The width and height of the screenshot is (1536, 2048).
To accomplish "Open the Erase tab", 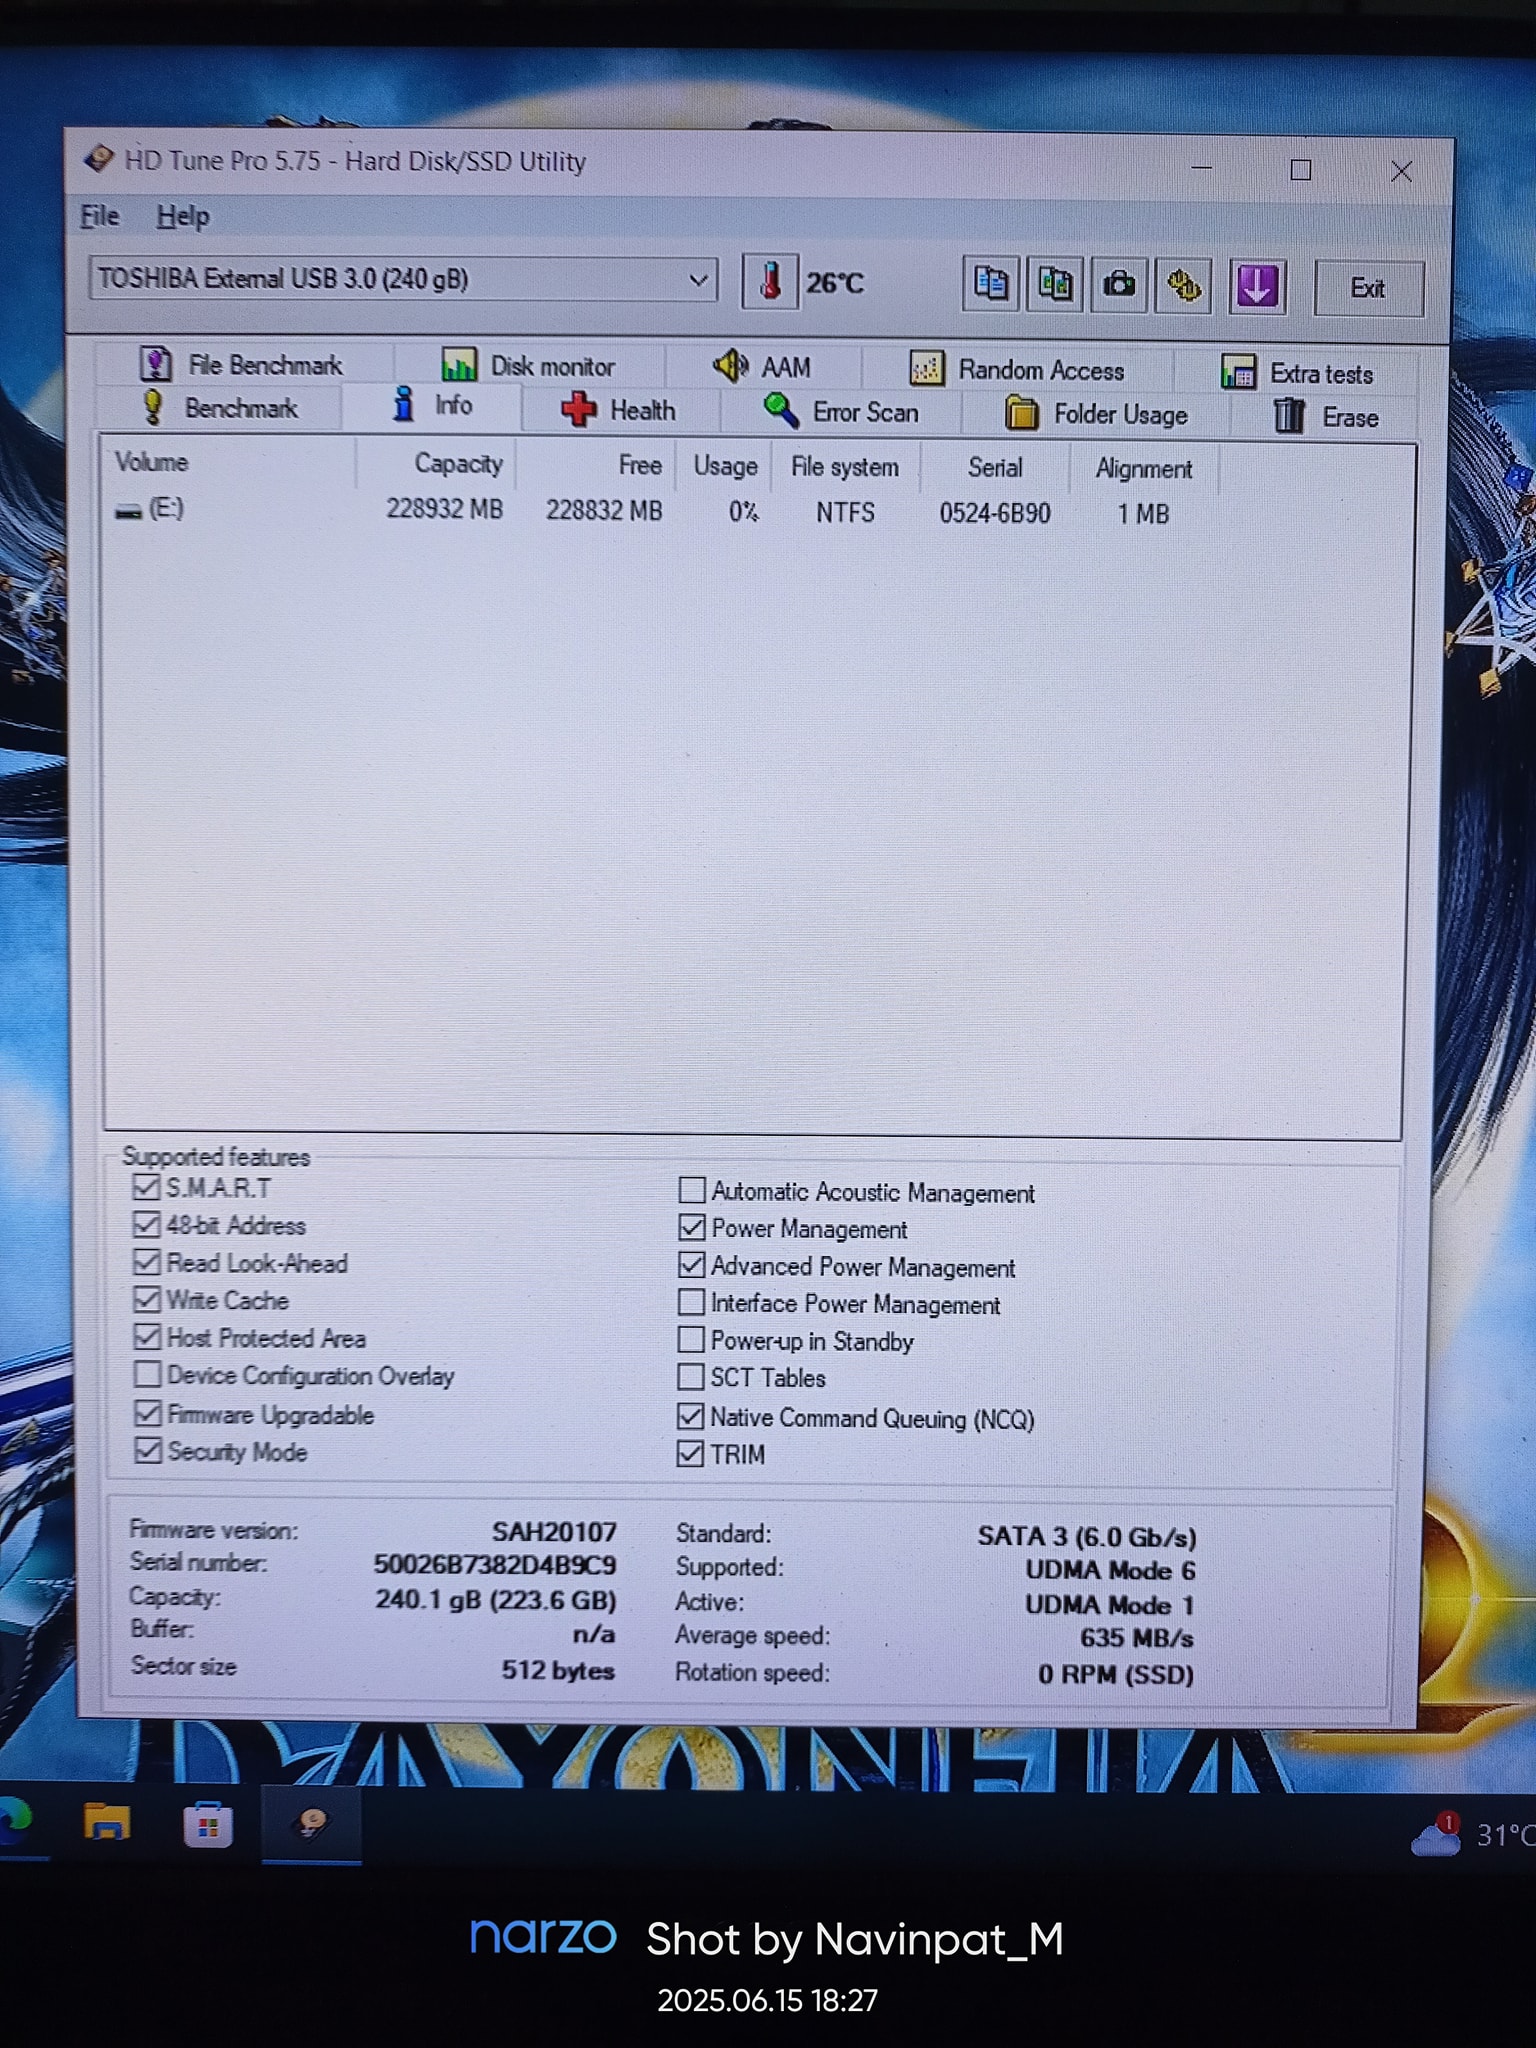I will point(1325,417).
